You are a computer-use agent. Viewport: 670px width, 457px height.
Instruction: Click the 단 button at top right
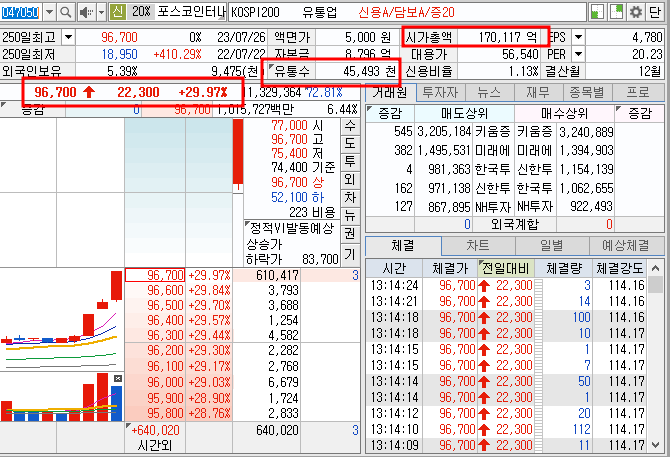click(654, 12)
